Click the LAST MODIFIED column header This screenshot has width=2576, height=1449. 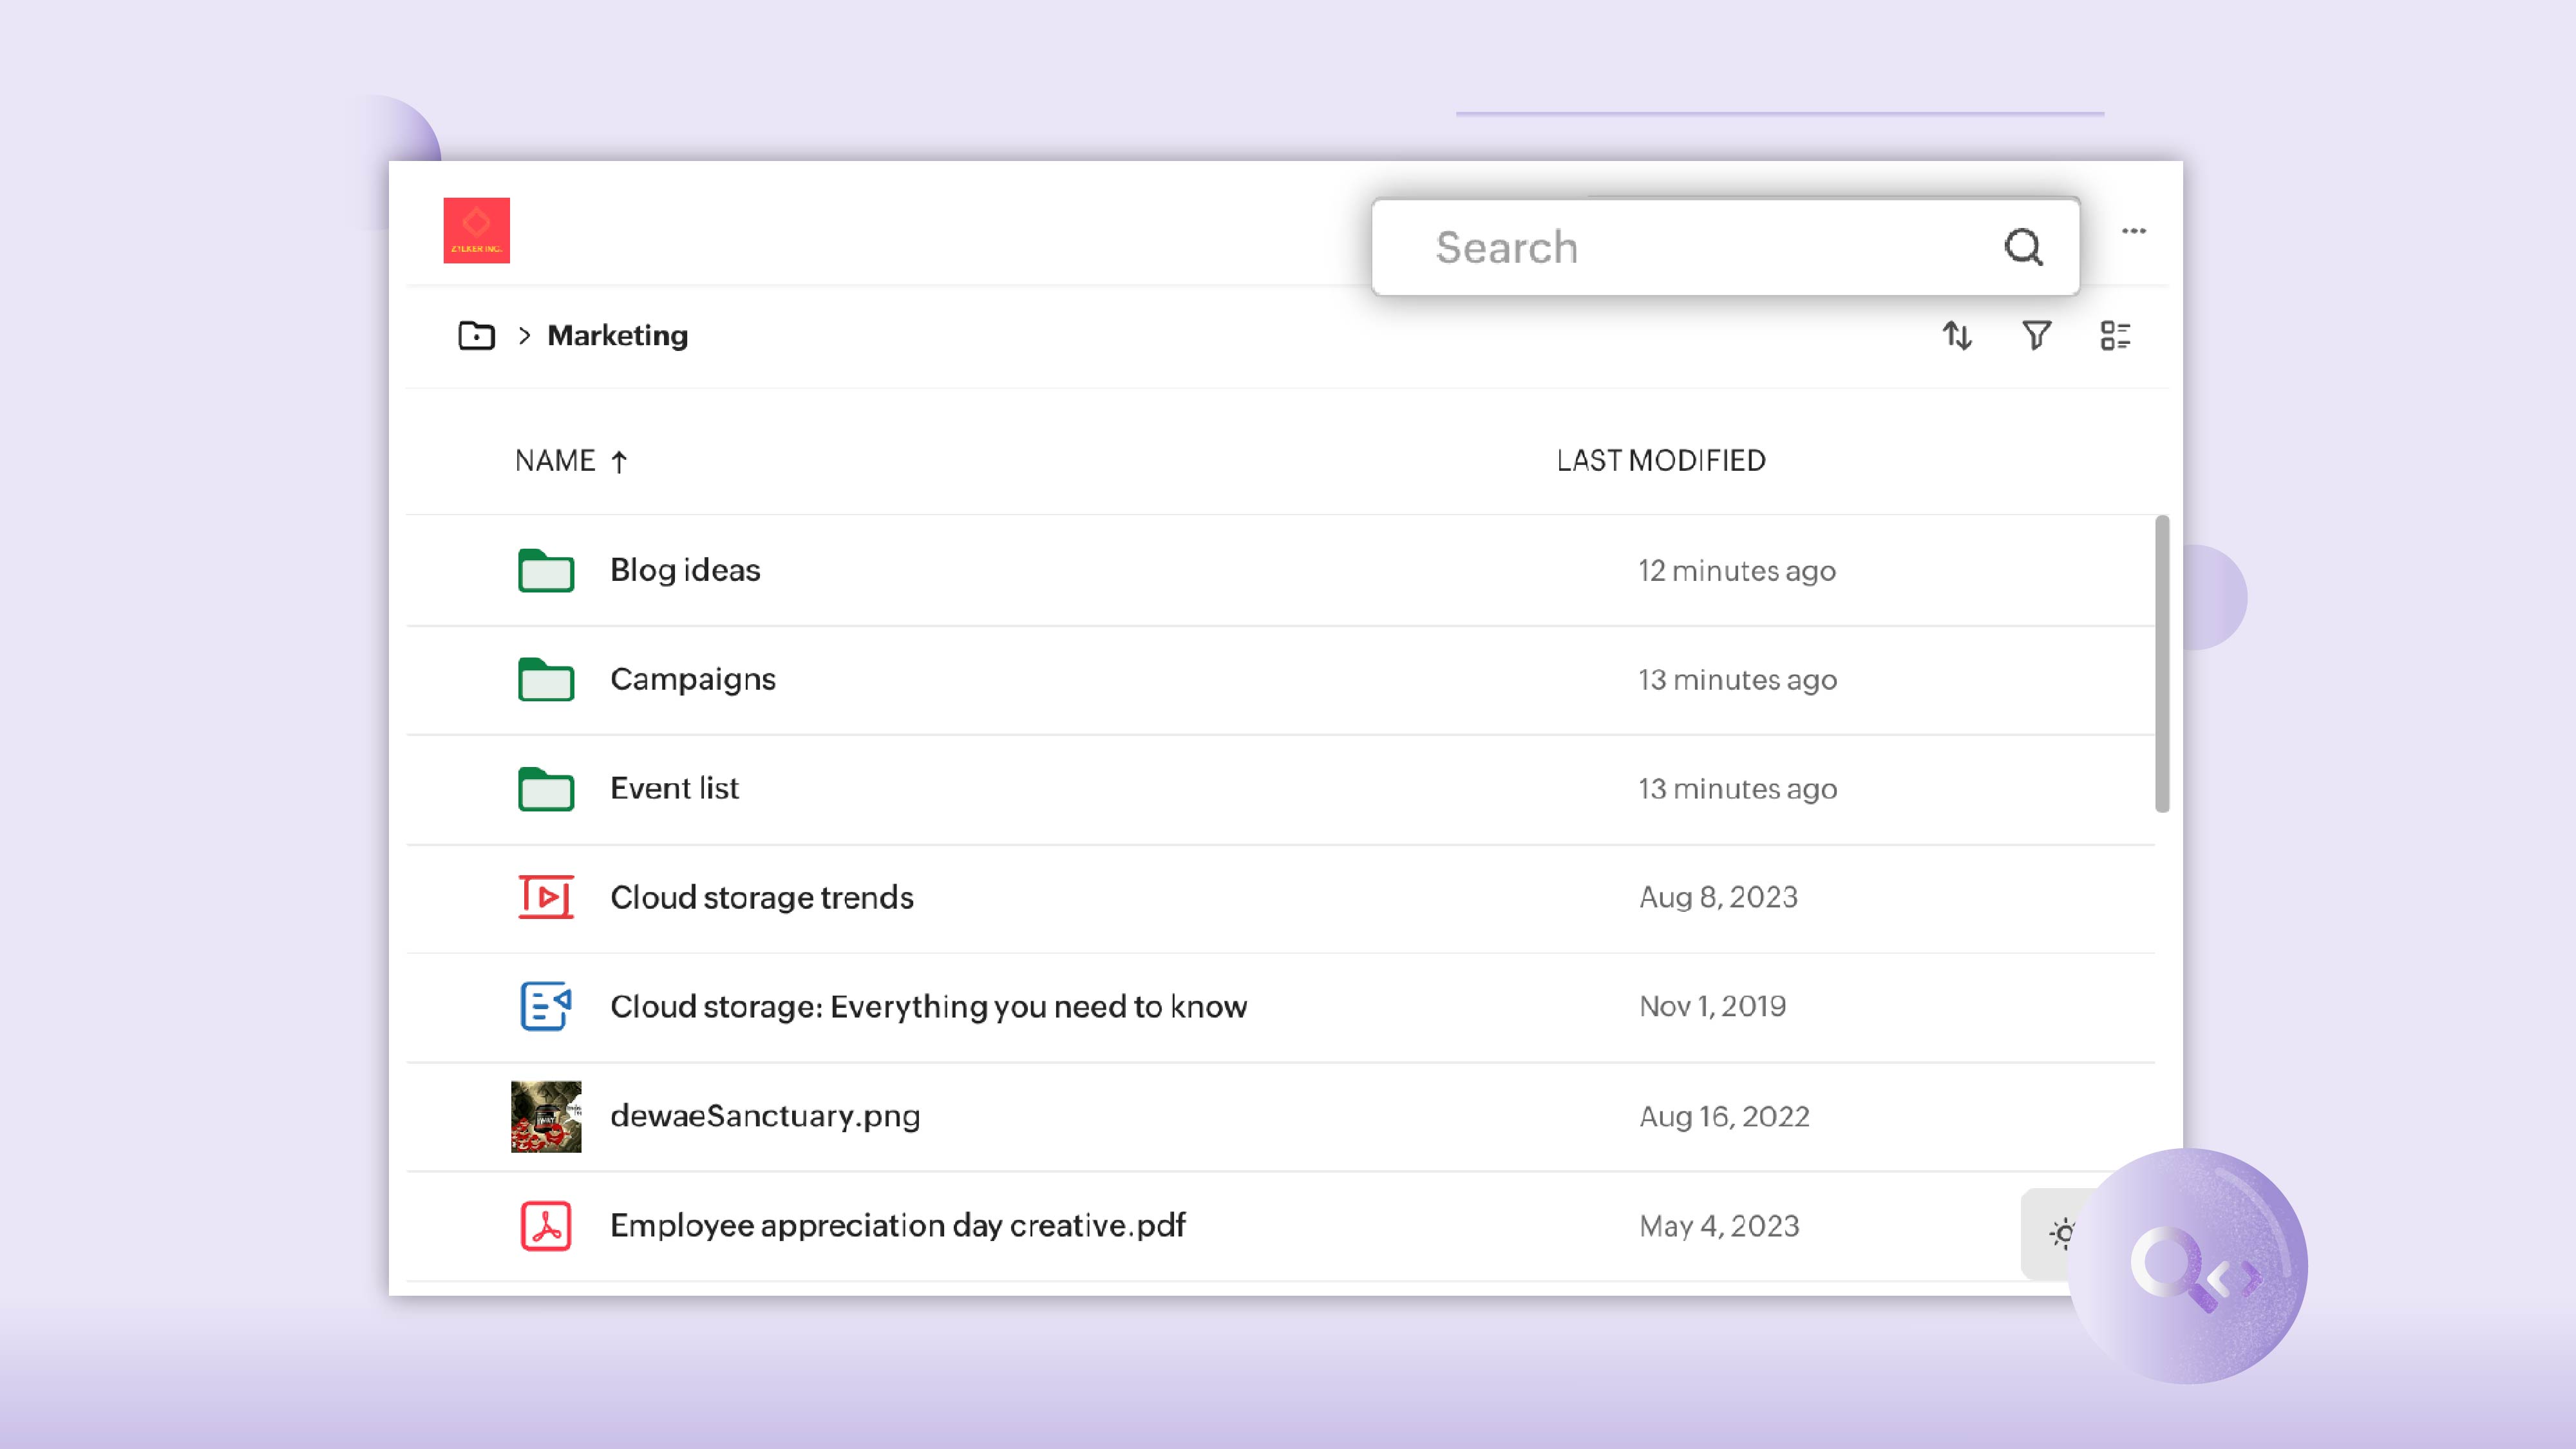(1660, 460)
